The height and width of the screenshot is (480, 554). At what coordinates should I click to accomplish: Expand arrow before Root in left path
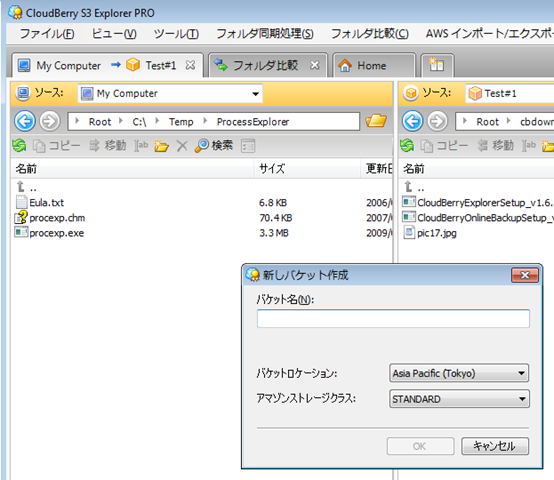(x=77, y=121)
